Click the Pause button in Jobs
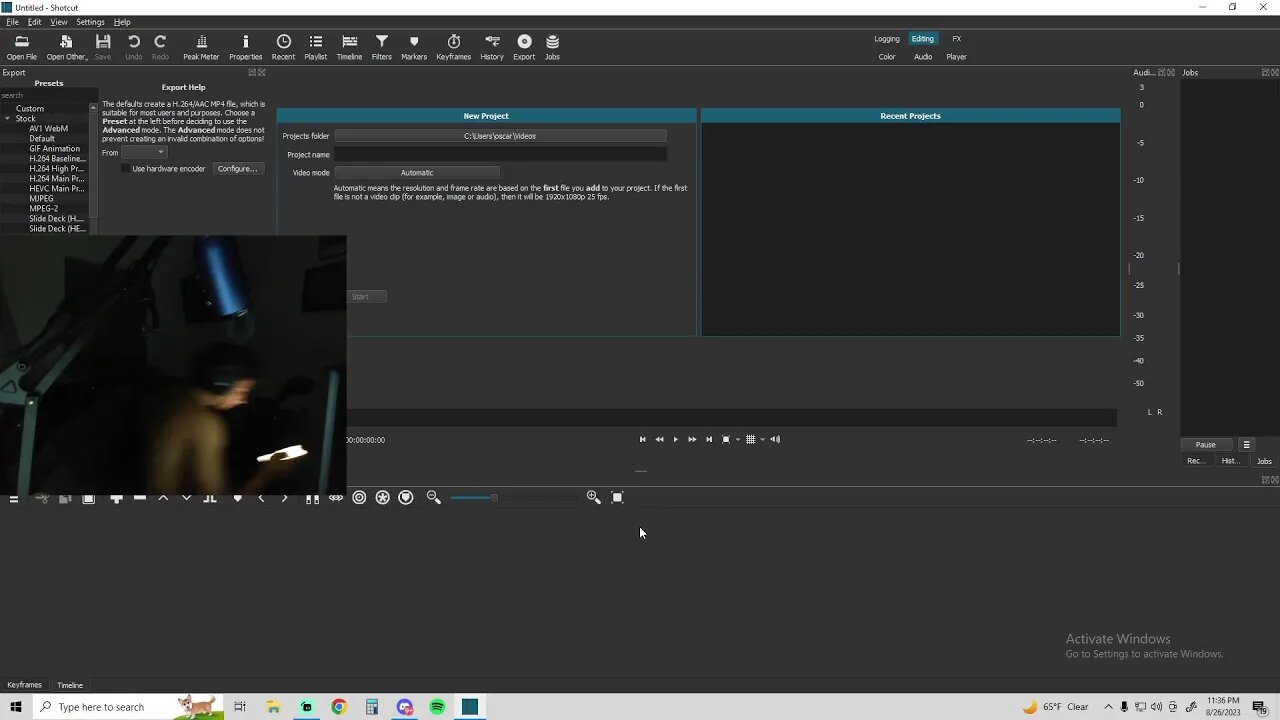 pyautogui.click(x=1206, y=445)
